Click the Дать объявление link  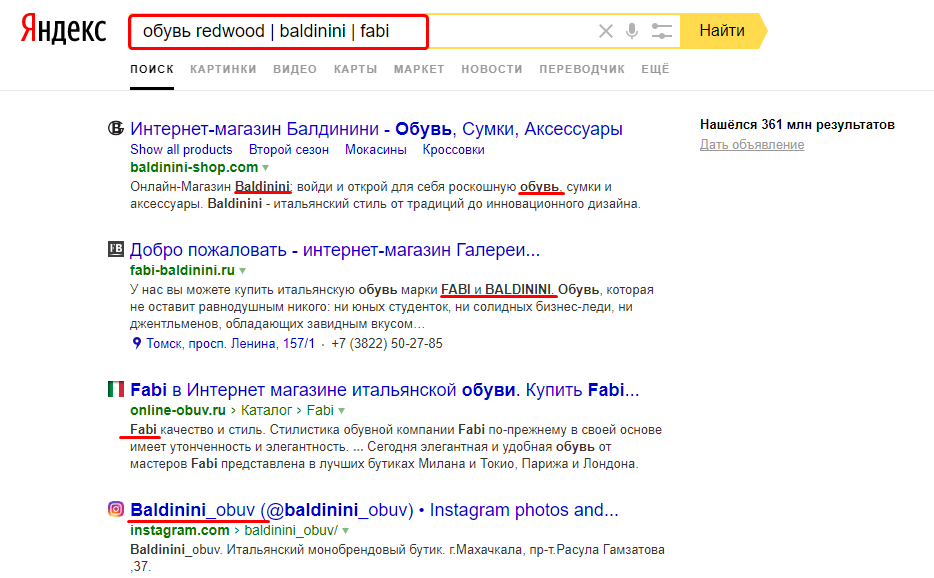[x=752, y=145]
